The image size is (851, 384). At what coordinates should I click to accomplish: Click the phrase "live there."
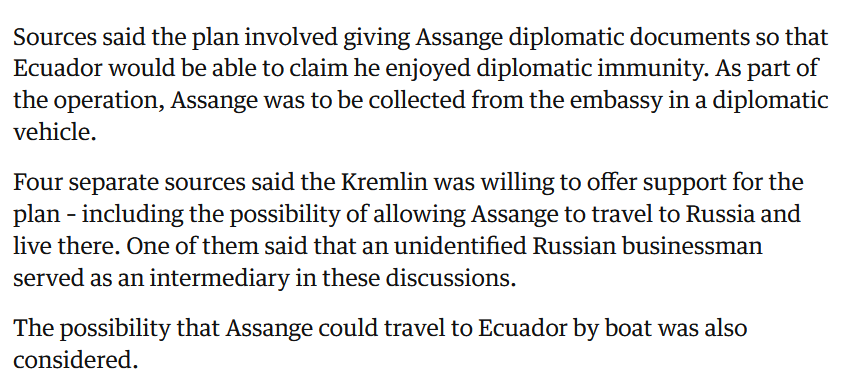coord(66,246)
